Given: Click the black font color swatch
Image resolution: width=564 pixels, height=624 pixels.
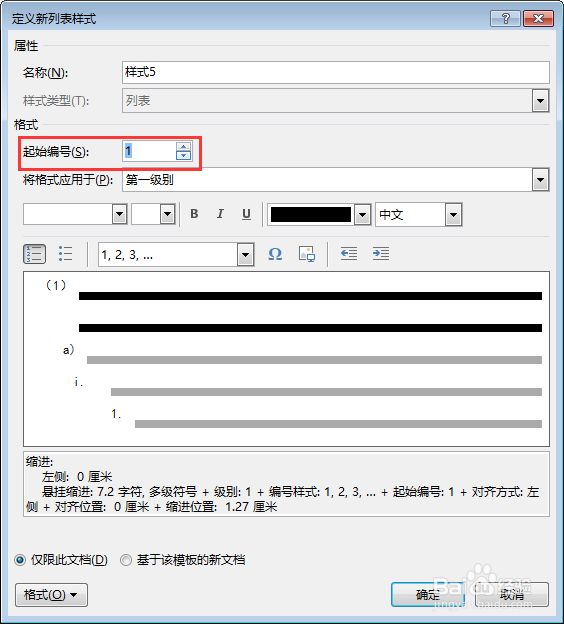Looking at the screenshot, I should coord(311,215).
